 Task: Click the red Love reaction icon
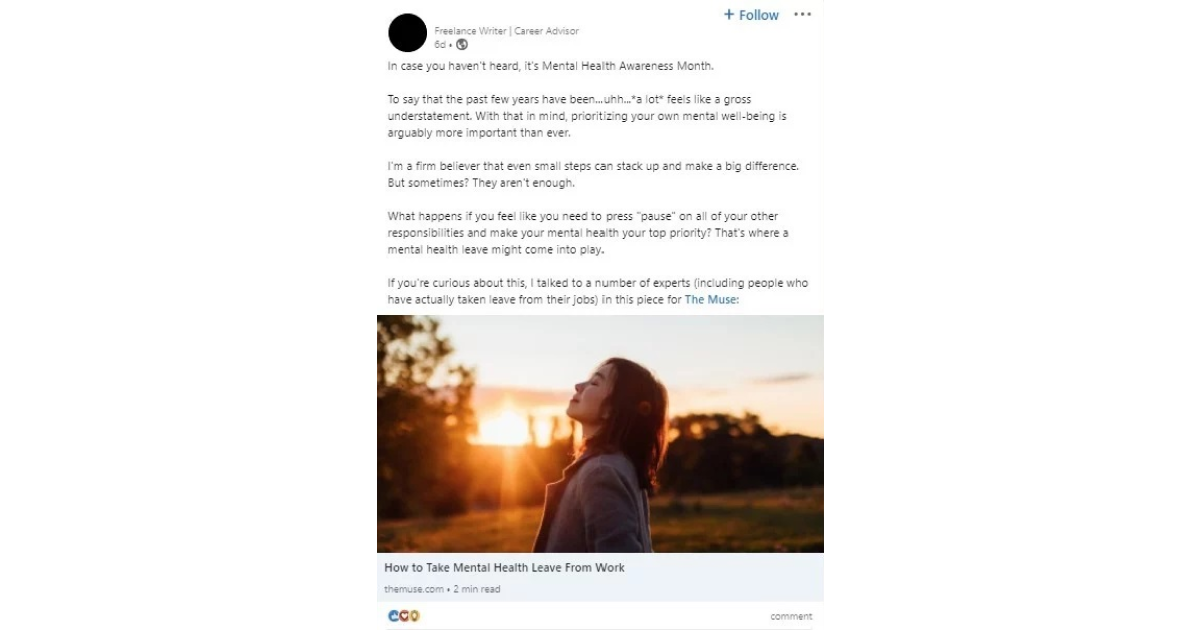pos(404,616)
